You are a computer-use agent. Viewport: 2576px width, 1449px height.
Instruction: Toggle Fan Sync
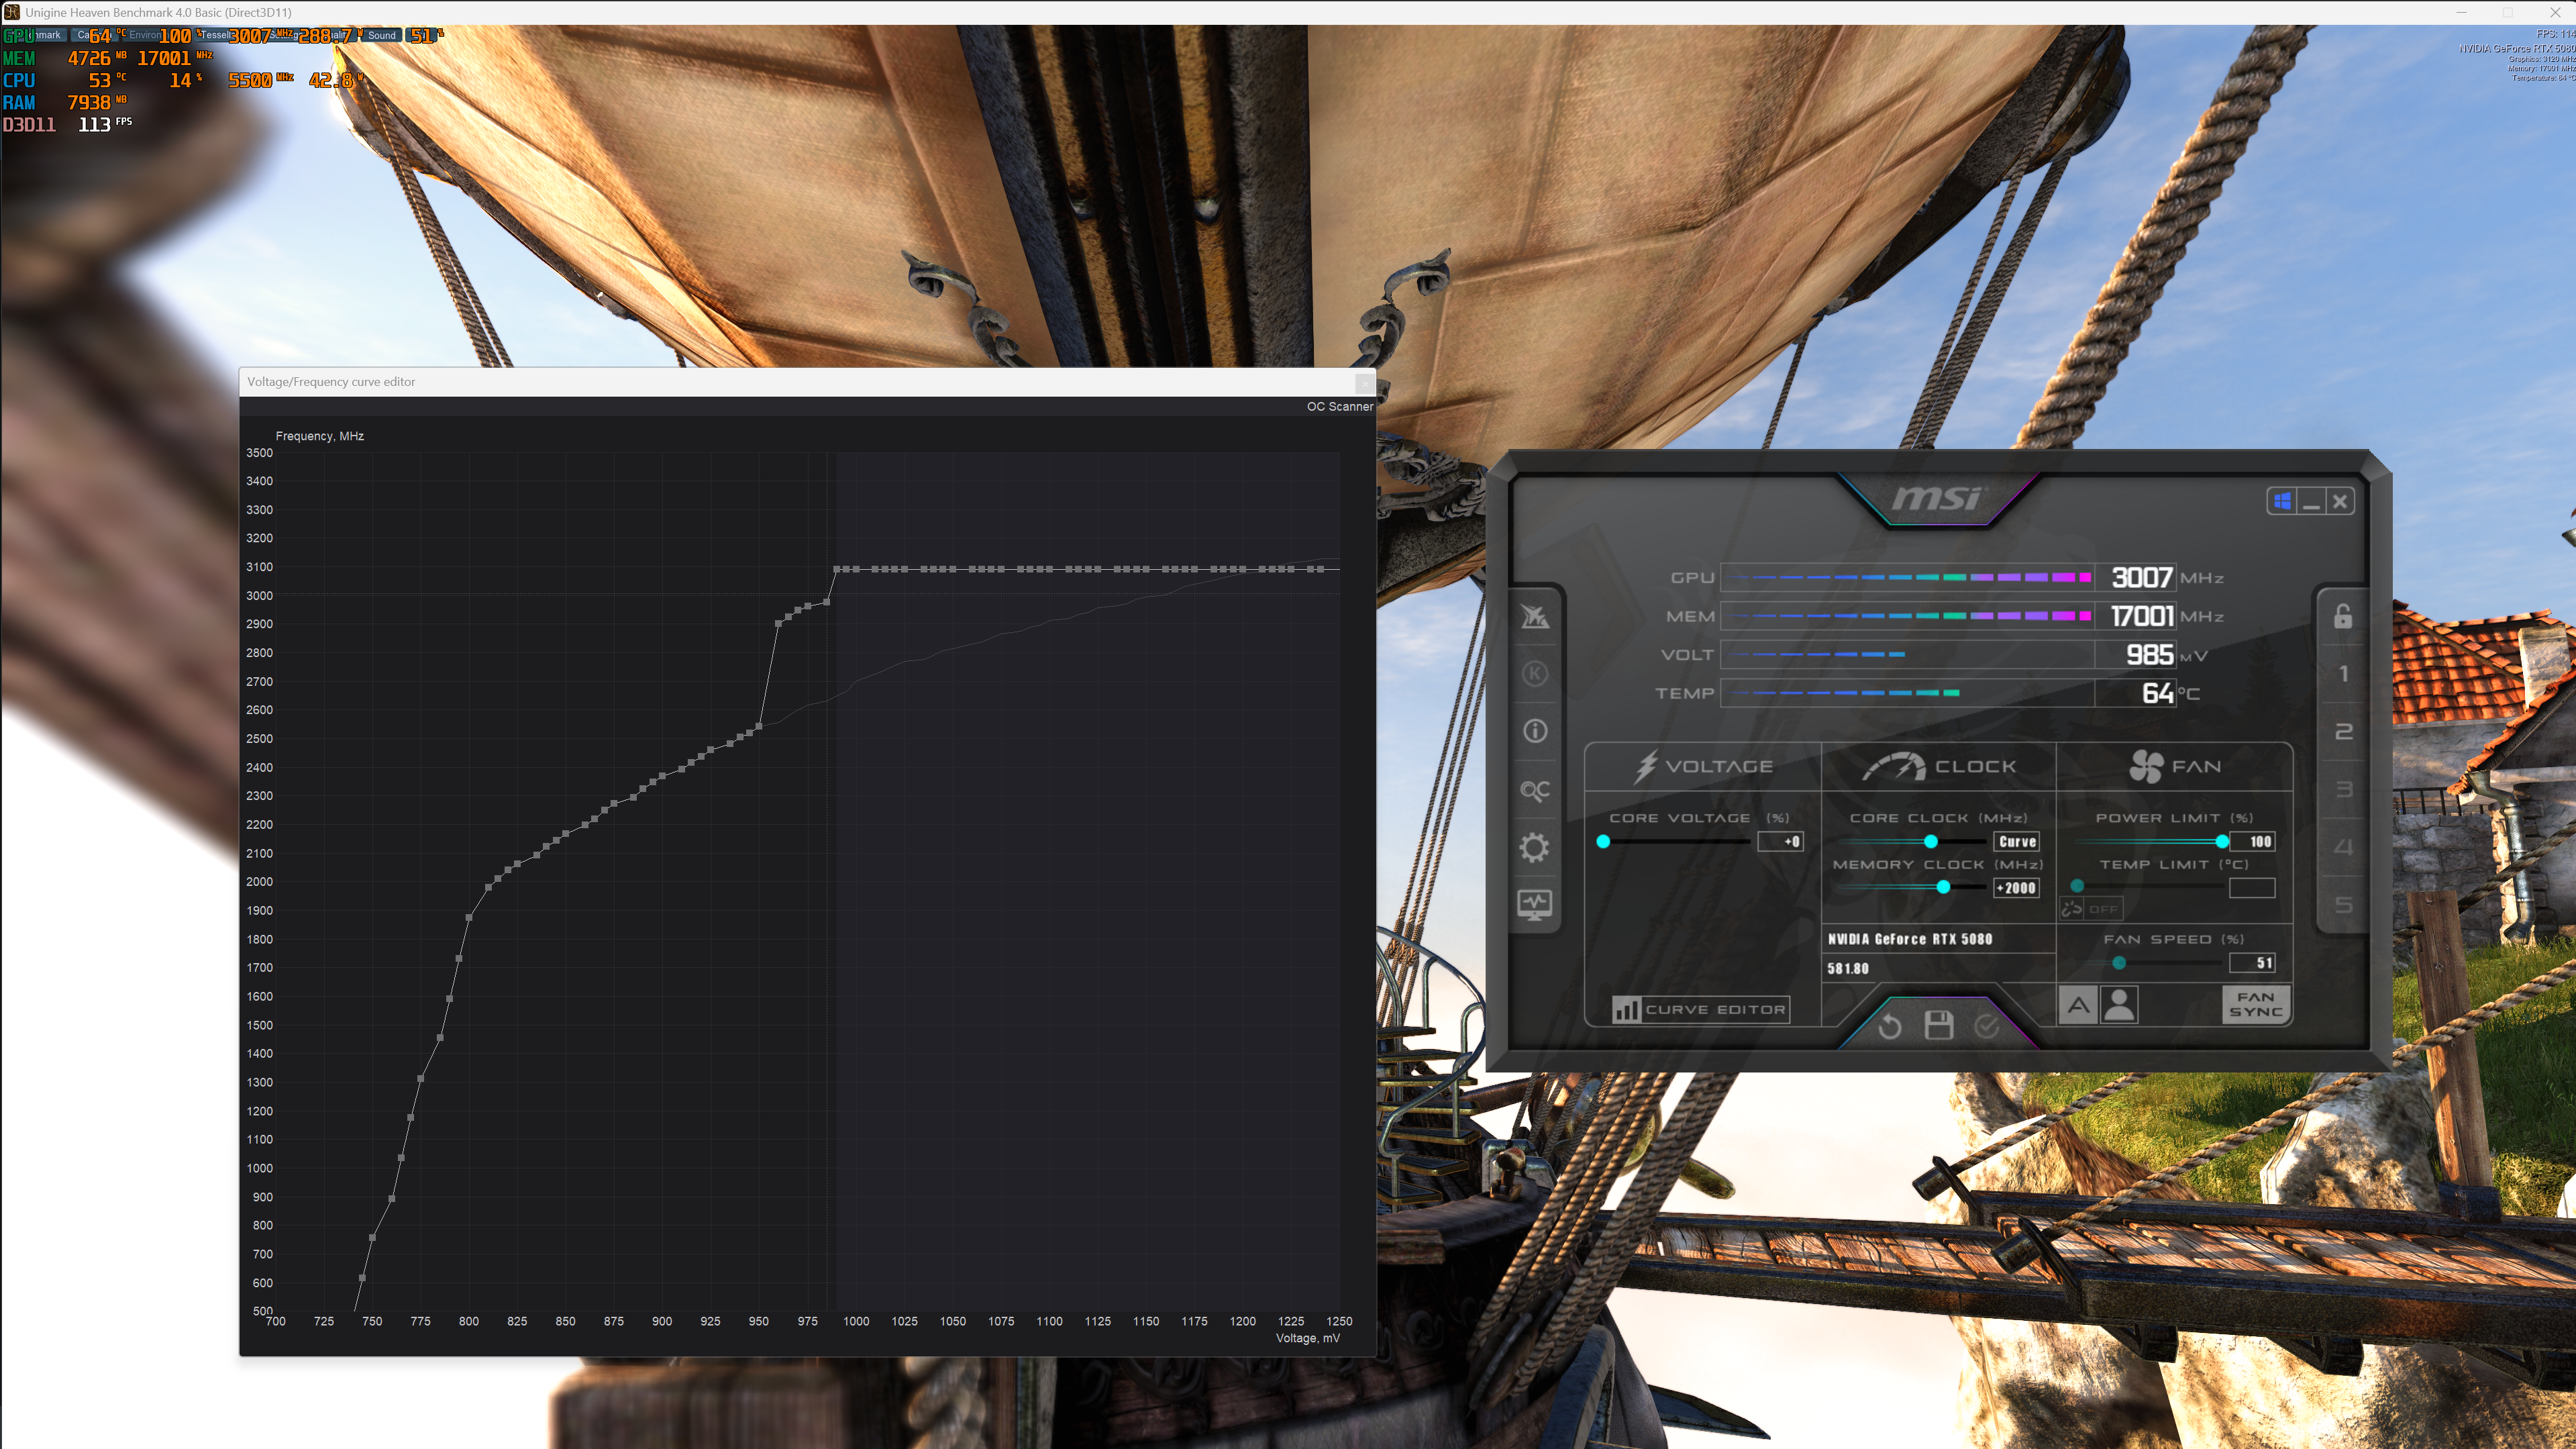[x=2256, y=1005]
